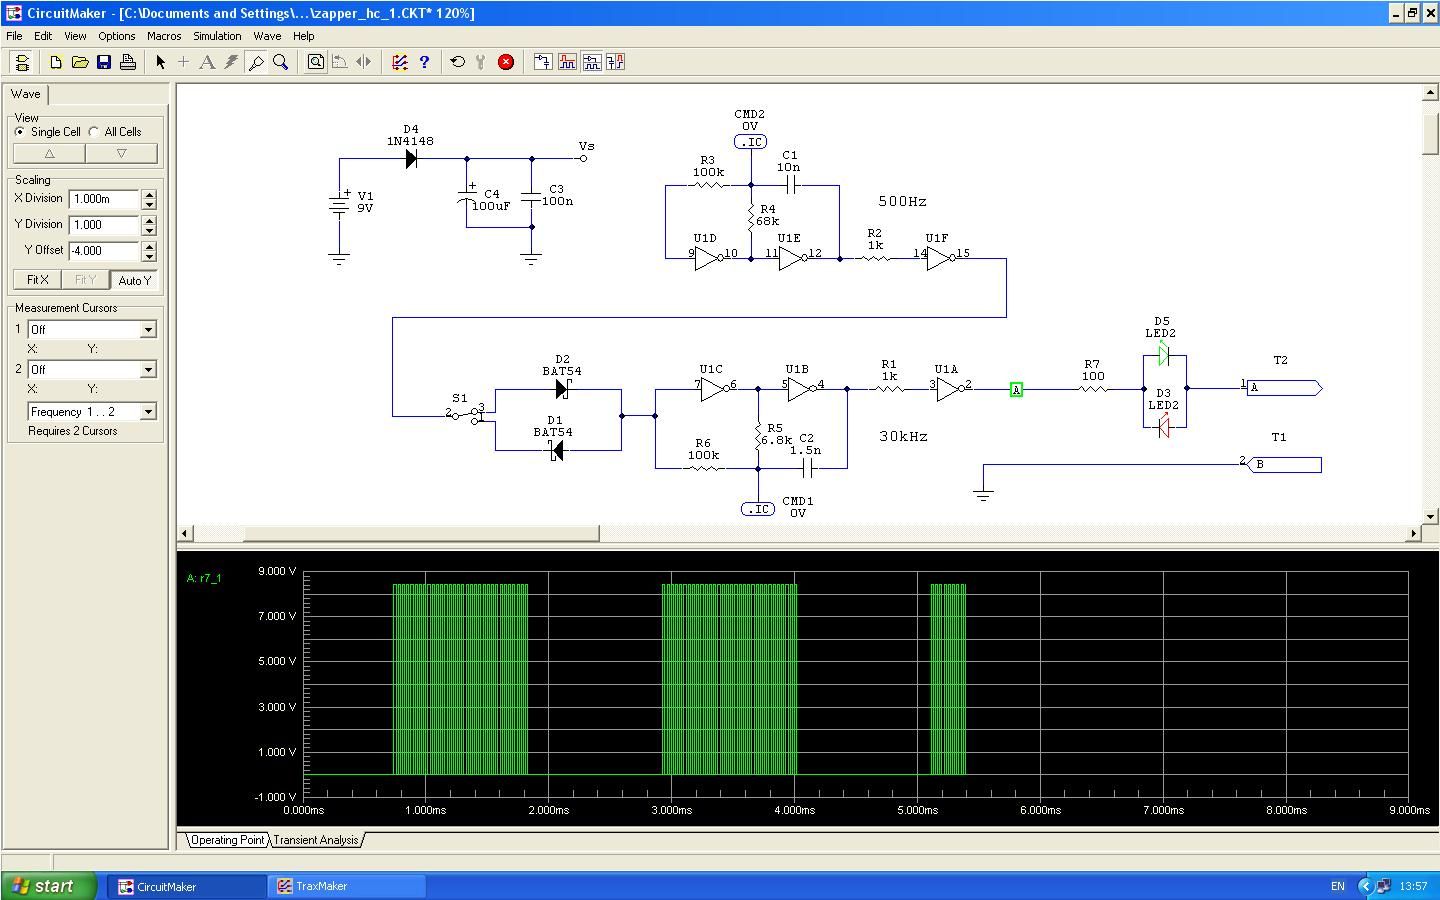Click the CircuitMaker taskbar button
Screen dimensions: 1440x900
[x=186, y=886]
